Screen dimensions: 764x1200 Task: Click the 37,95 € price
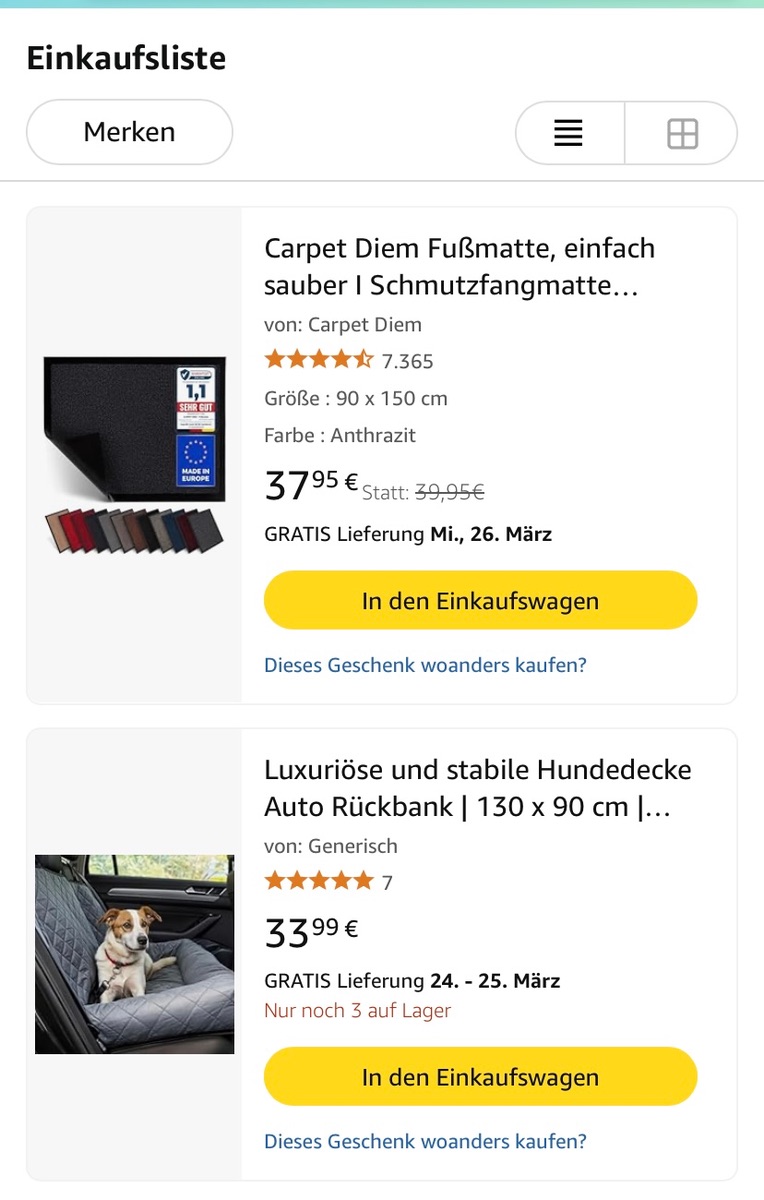[311, 486]
